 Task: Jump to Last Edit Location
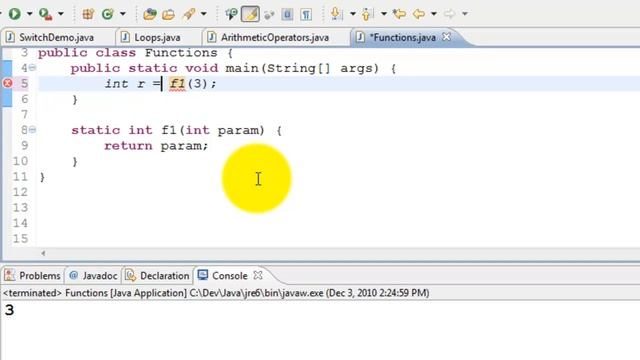click(x=400, y=14)
